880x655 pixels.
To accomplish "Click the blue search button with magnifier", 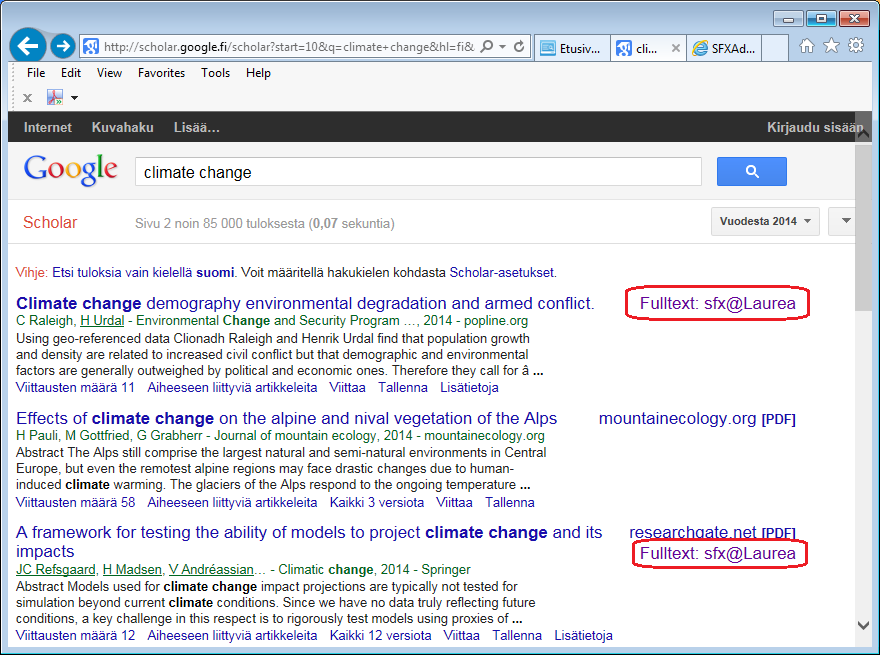I will click(751, 172).
